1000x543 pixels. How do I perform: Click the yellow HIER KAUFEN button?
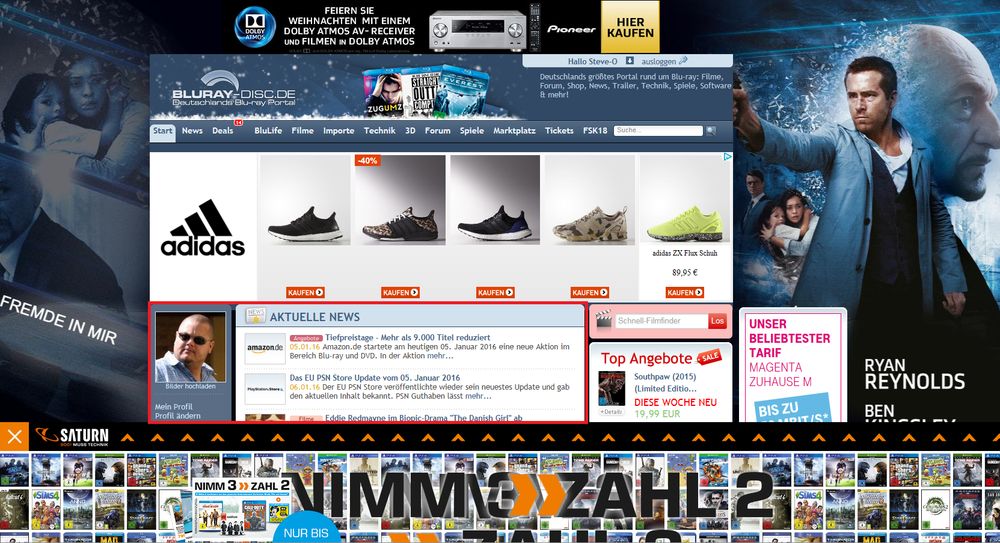(x=630, y=27)
